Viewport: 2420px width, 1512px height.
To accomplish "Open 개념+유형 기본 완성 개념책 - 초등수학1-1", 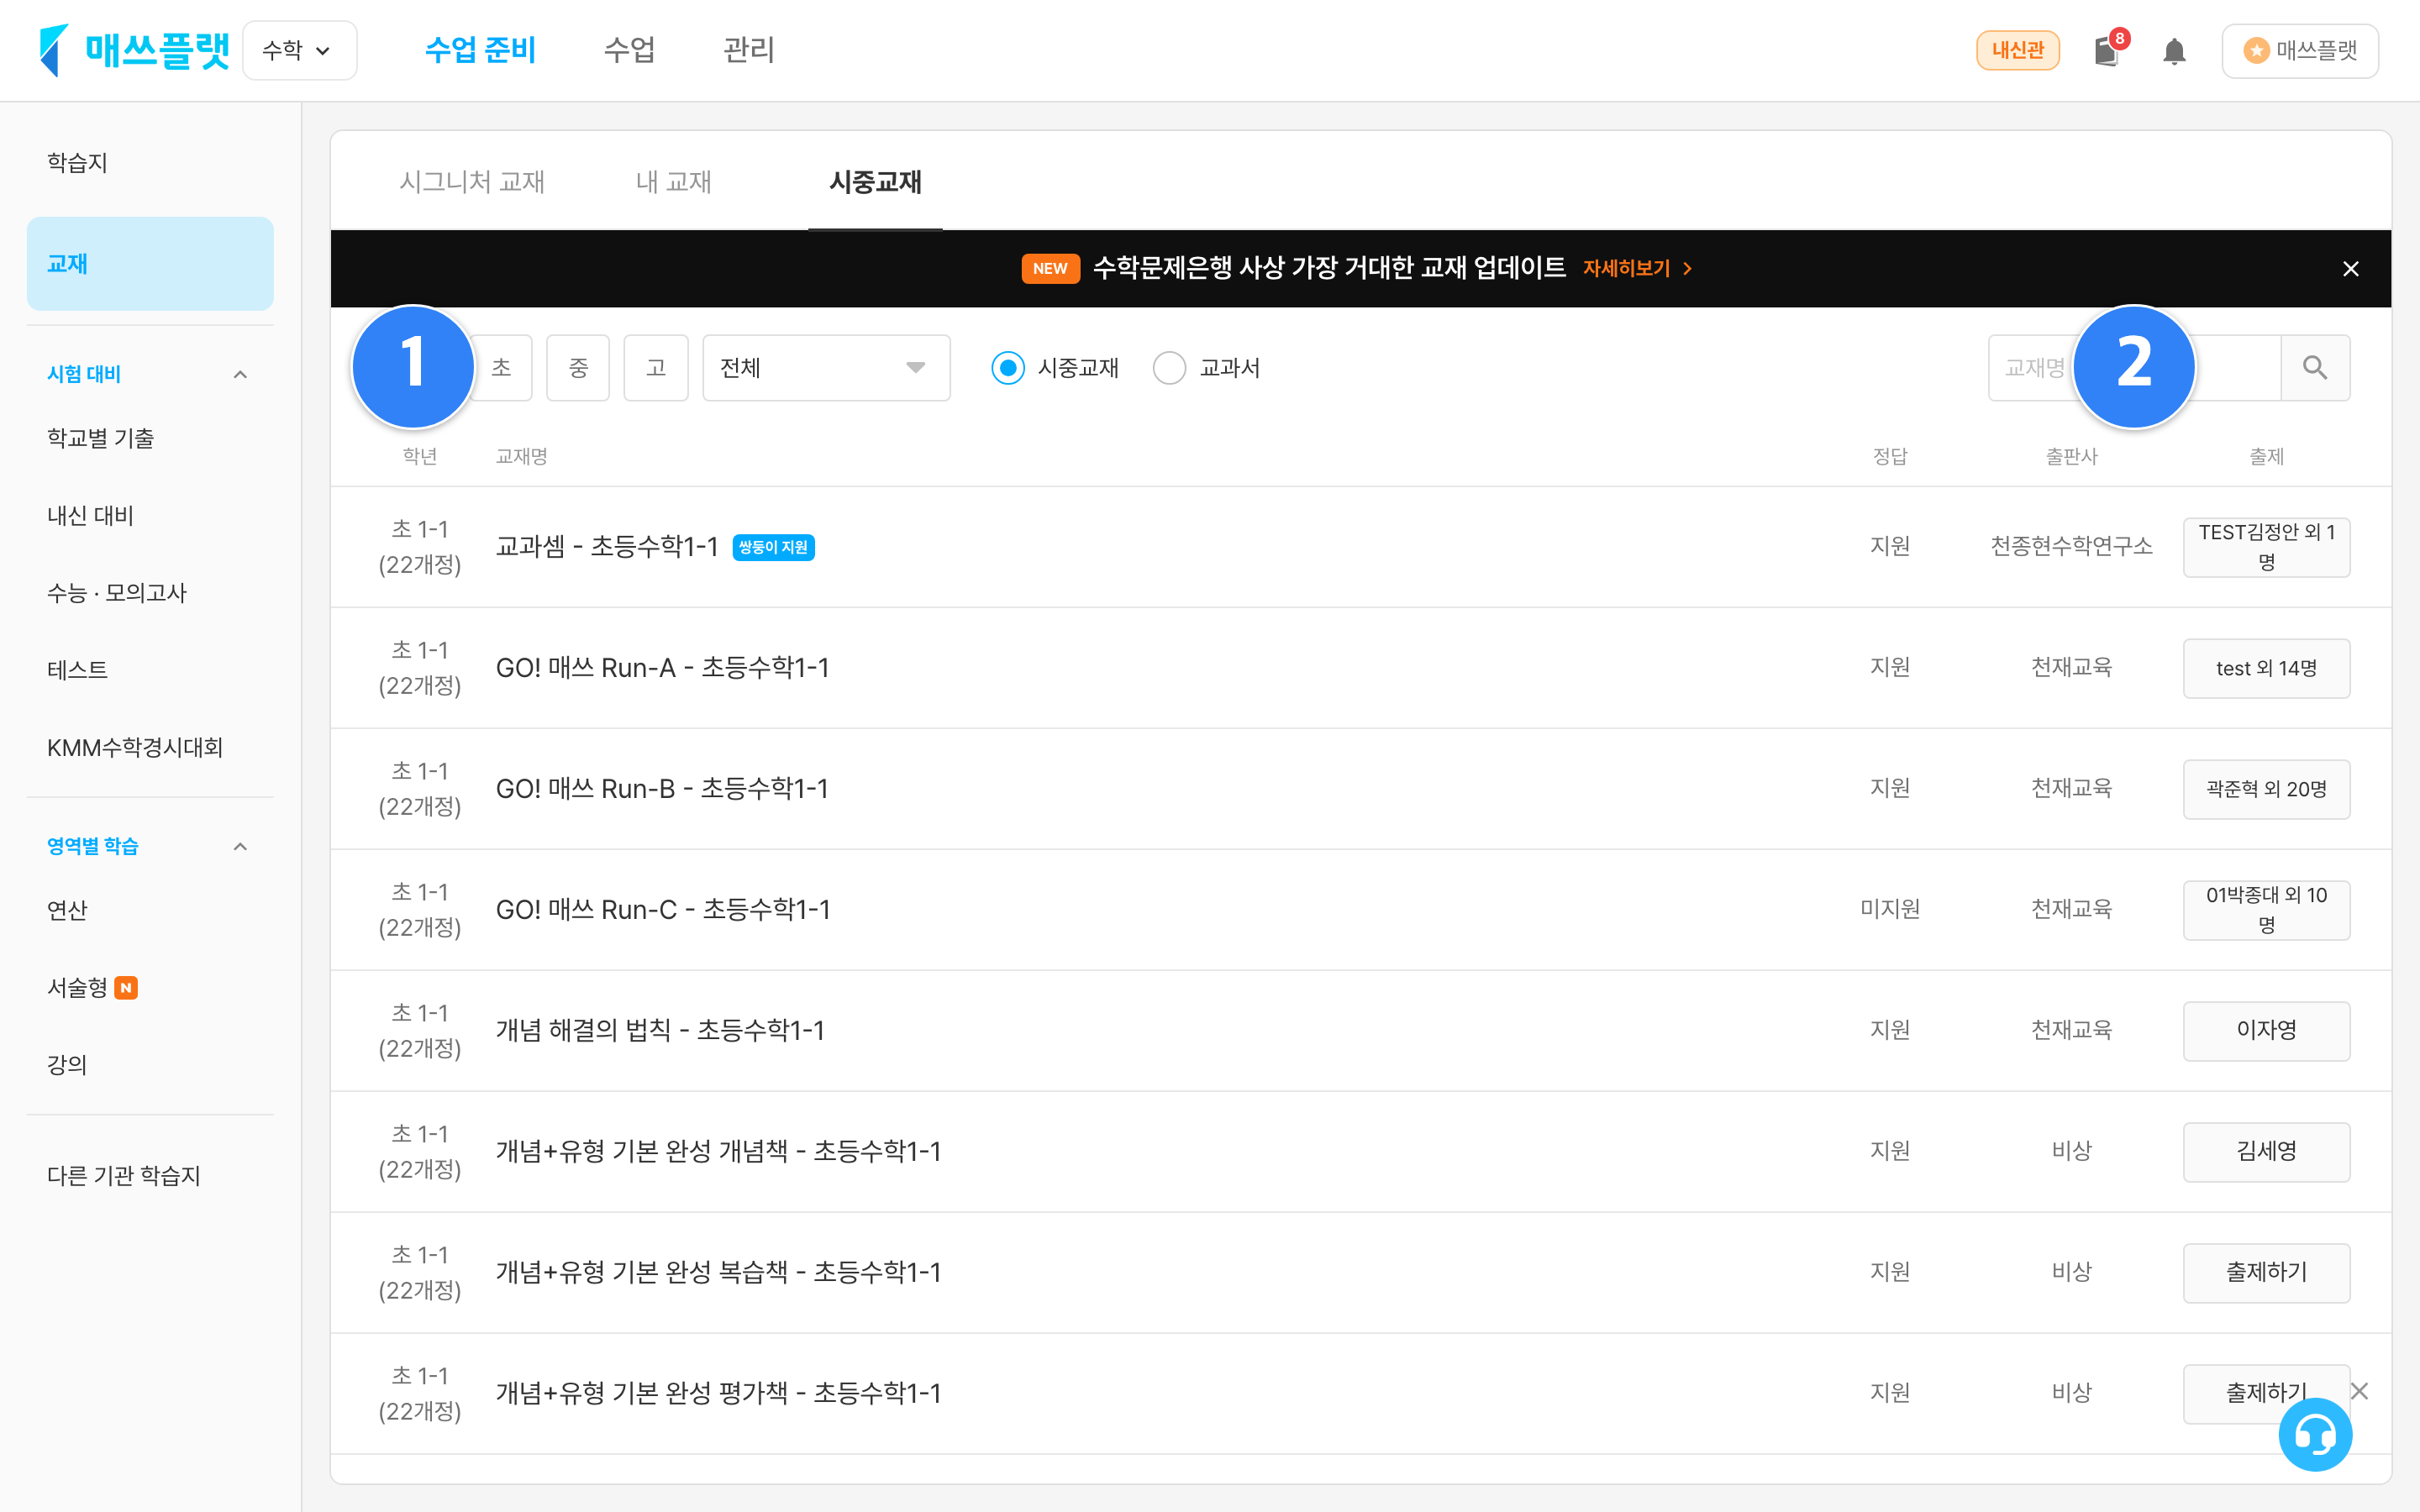I will (x=718, y=1152).
